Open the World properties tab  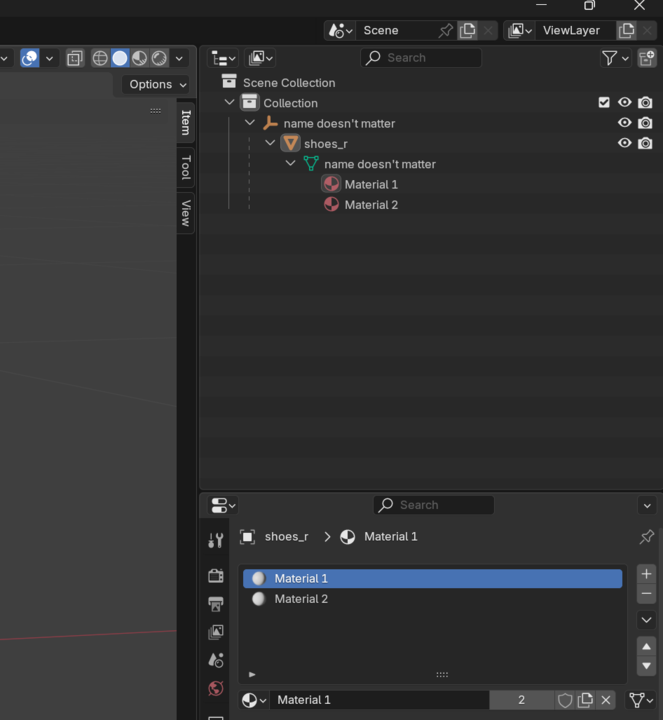216,688
